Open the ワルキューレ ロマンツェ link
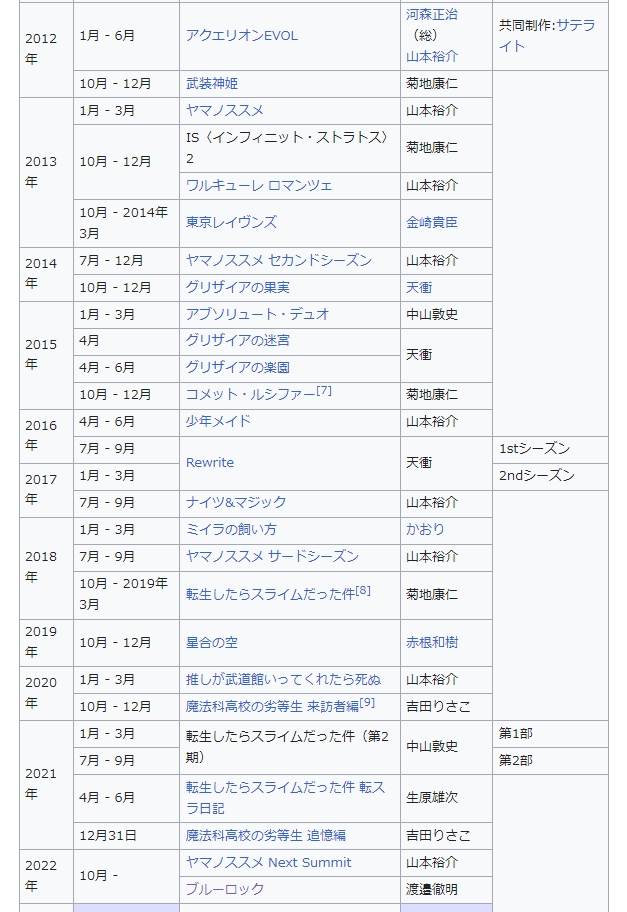The image size is (627, 912). (259, 186)
